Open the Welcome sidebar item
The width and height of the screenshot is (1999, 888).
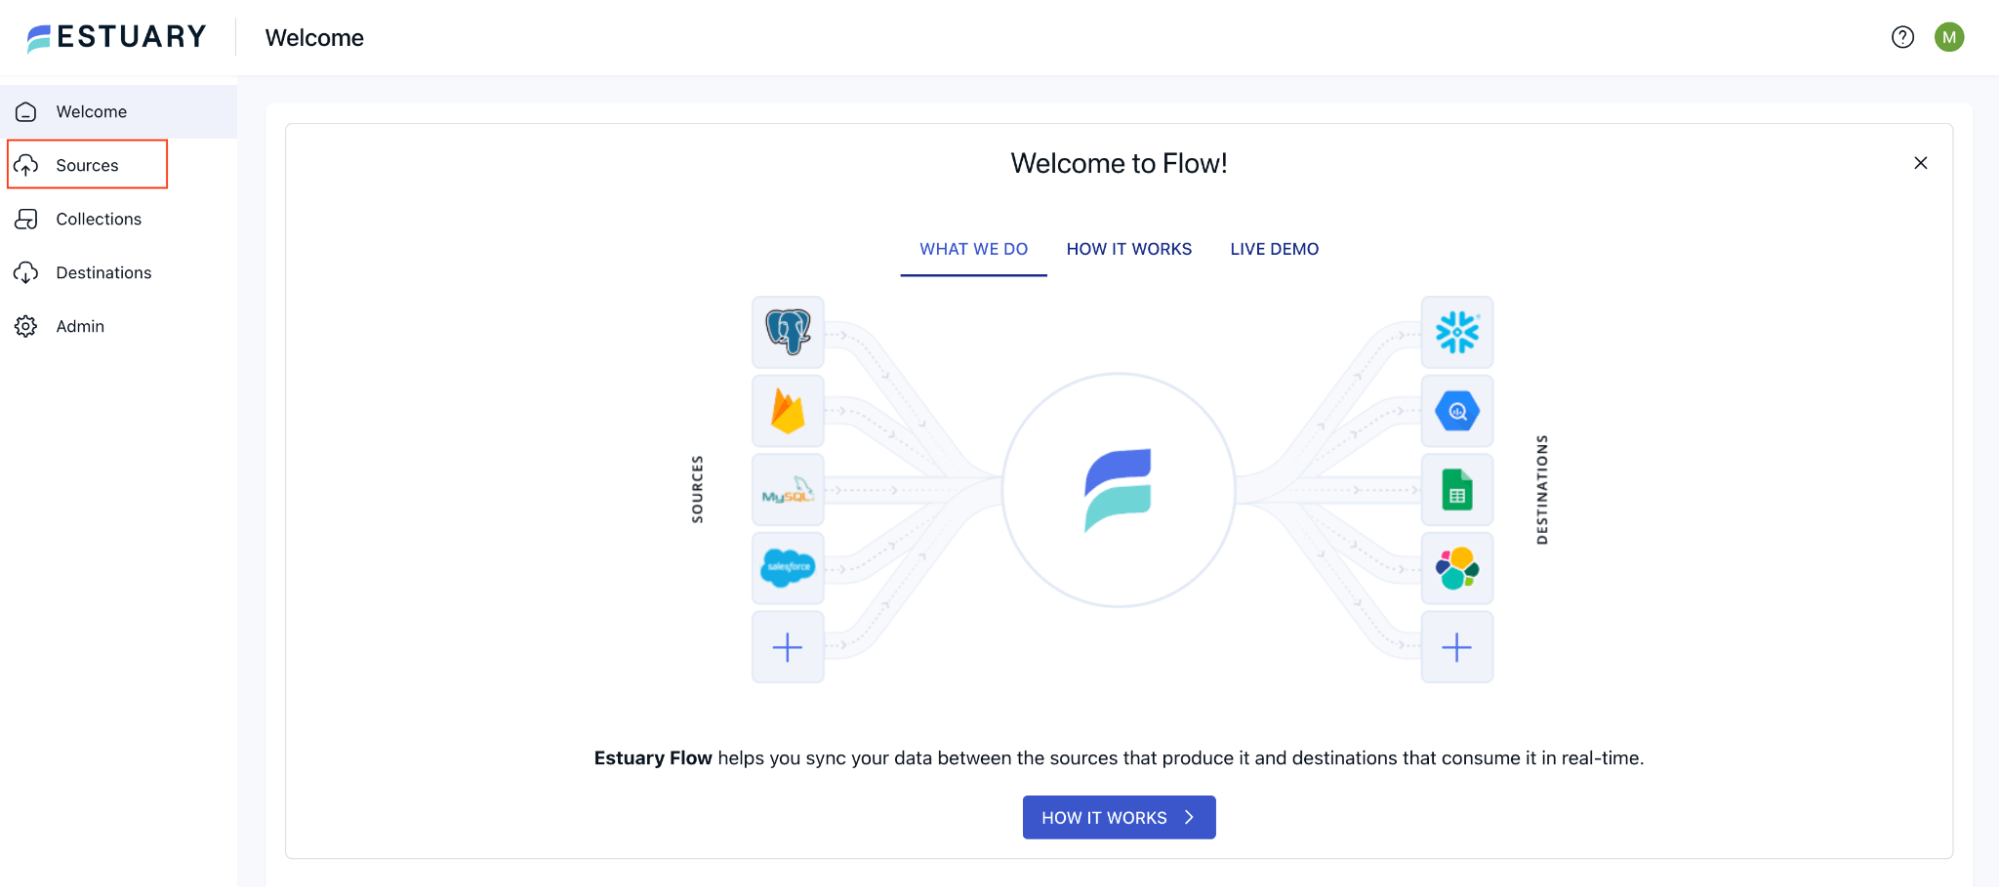pyautogui.click(x=118, y=112)
